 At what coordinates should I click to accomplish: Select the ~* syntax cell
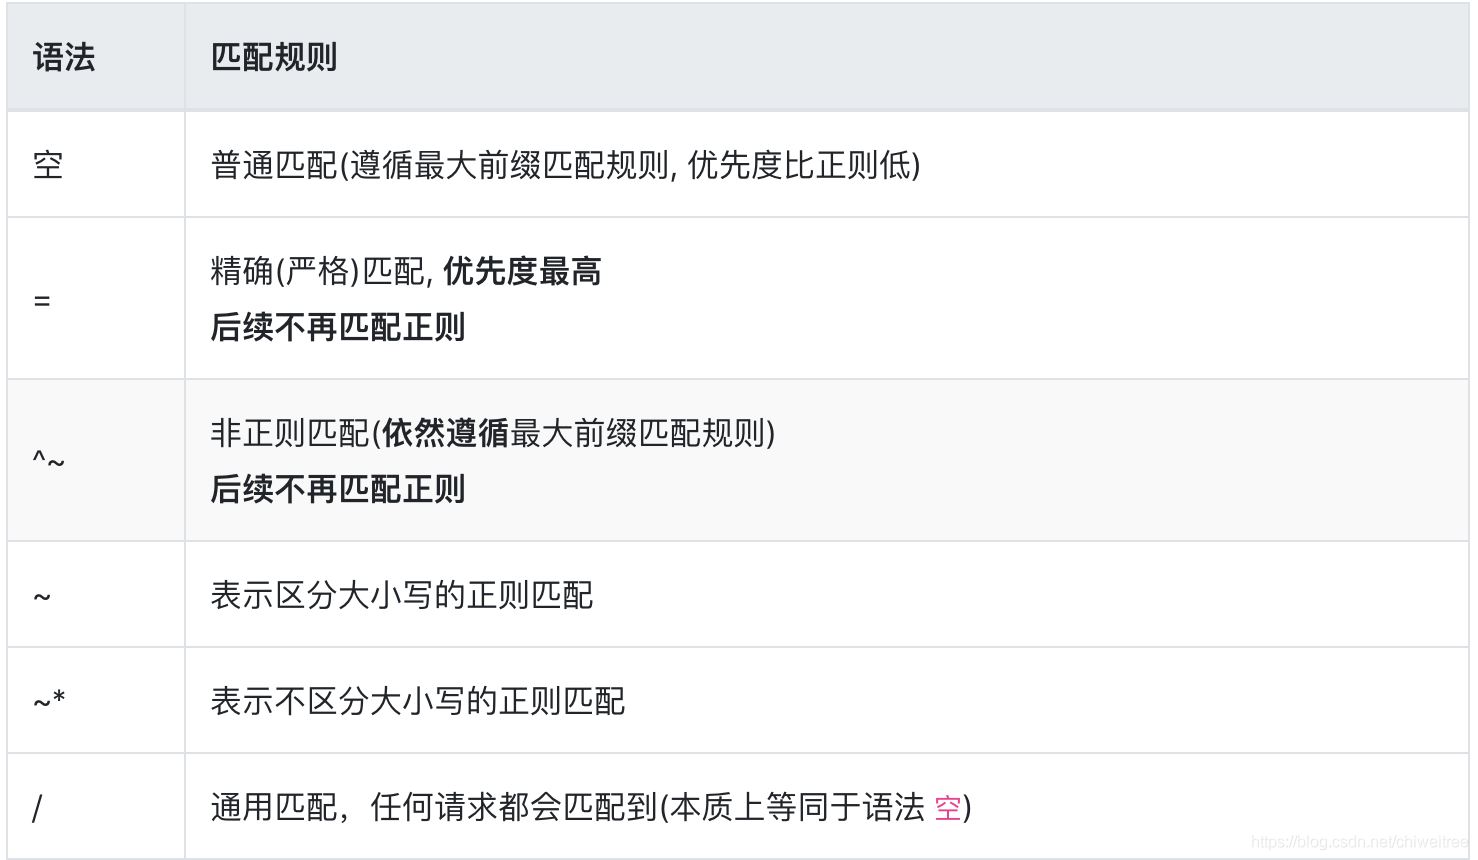tap(49, 701)
